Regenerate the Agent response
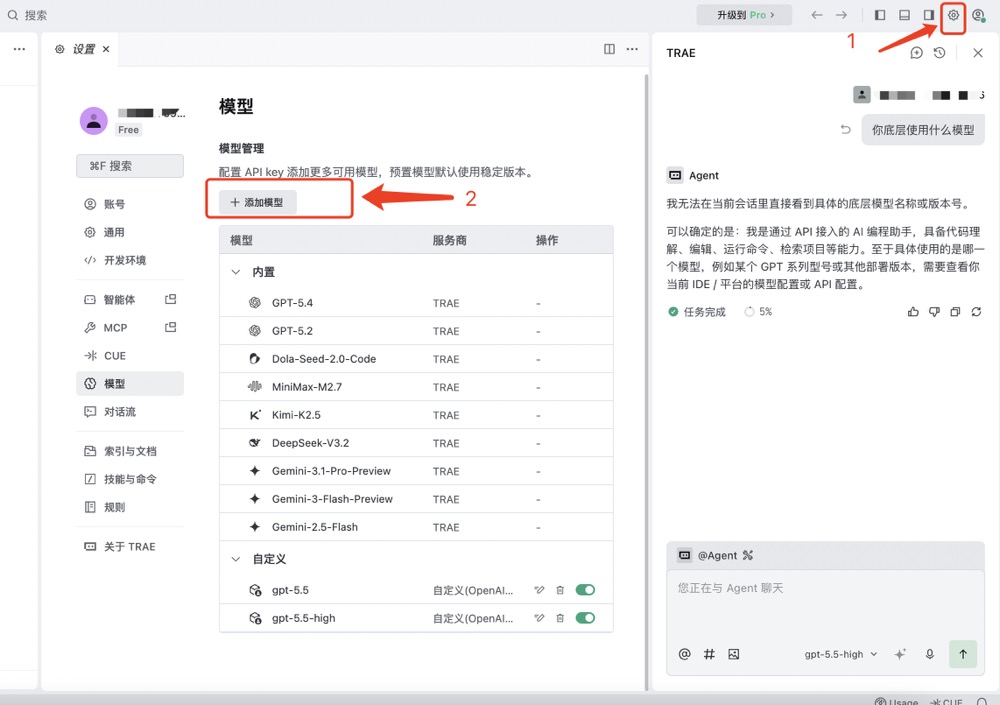 click(976, 312)
